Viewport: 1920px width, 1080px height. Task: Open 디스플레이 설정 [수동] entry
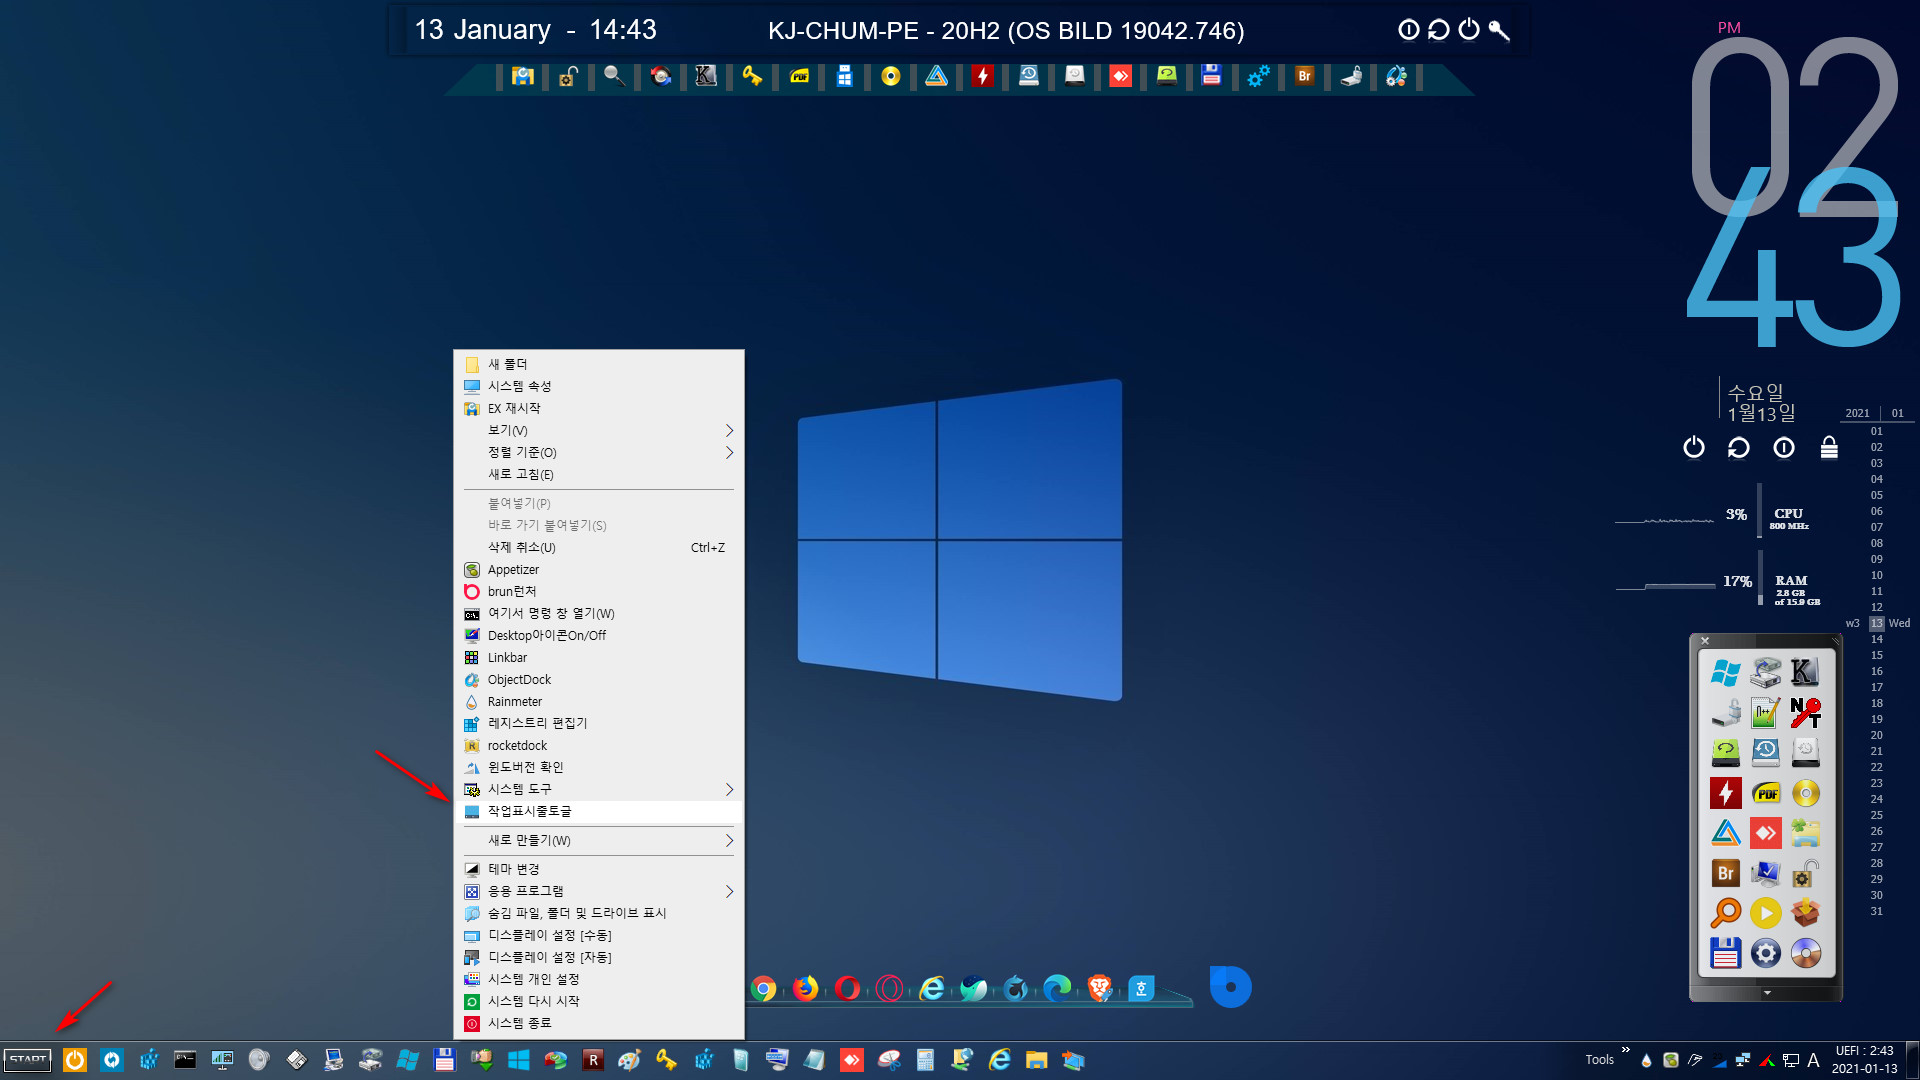coord(599,935)
